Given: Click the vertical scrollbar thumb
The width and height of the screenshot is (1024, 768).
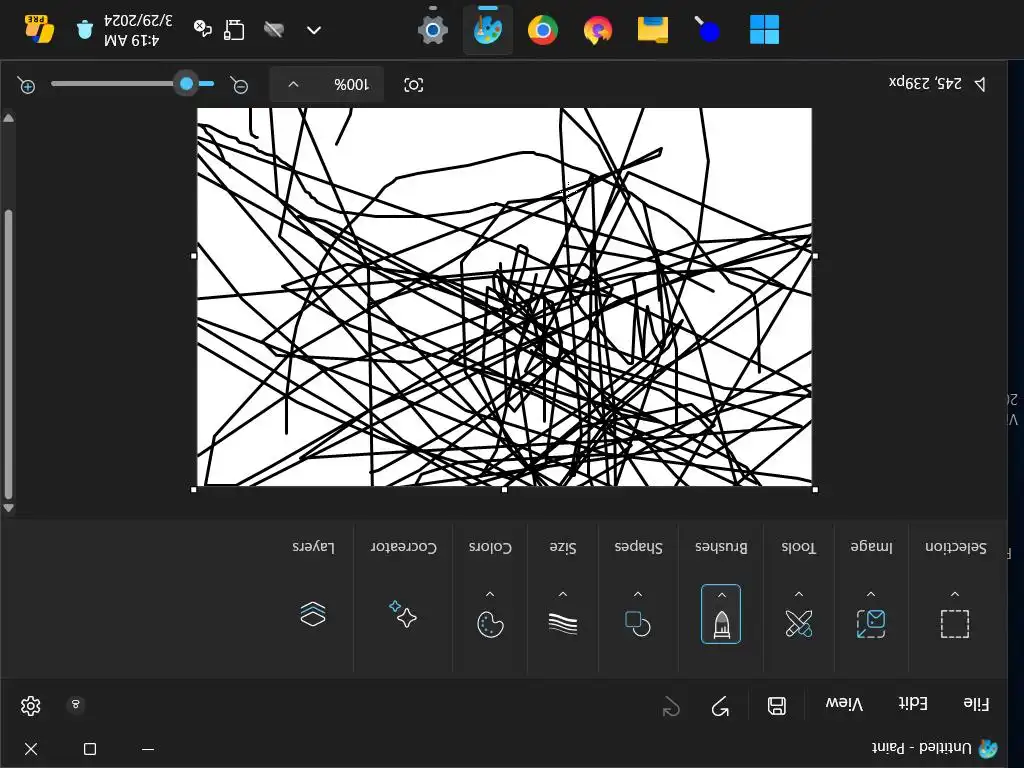Looking at the screenshot, I should pos(8,355).
